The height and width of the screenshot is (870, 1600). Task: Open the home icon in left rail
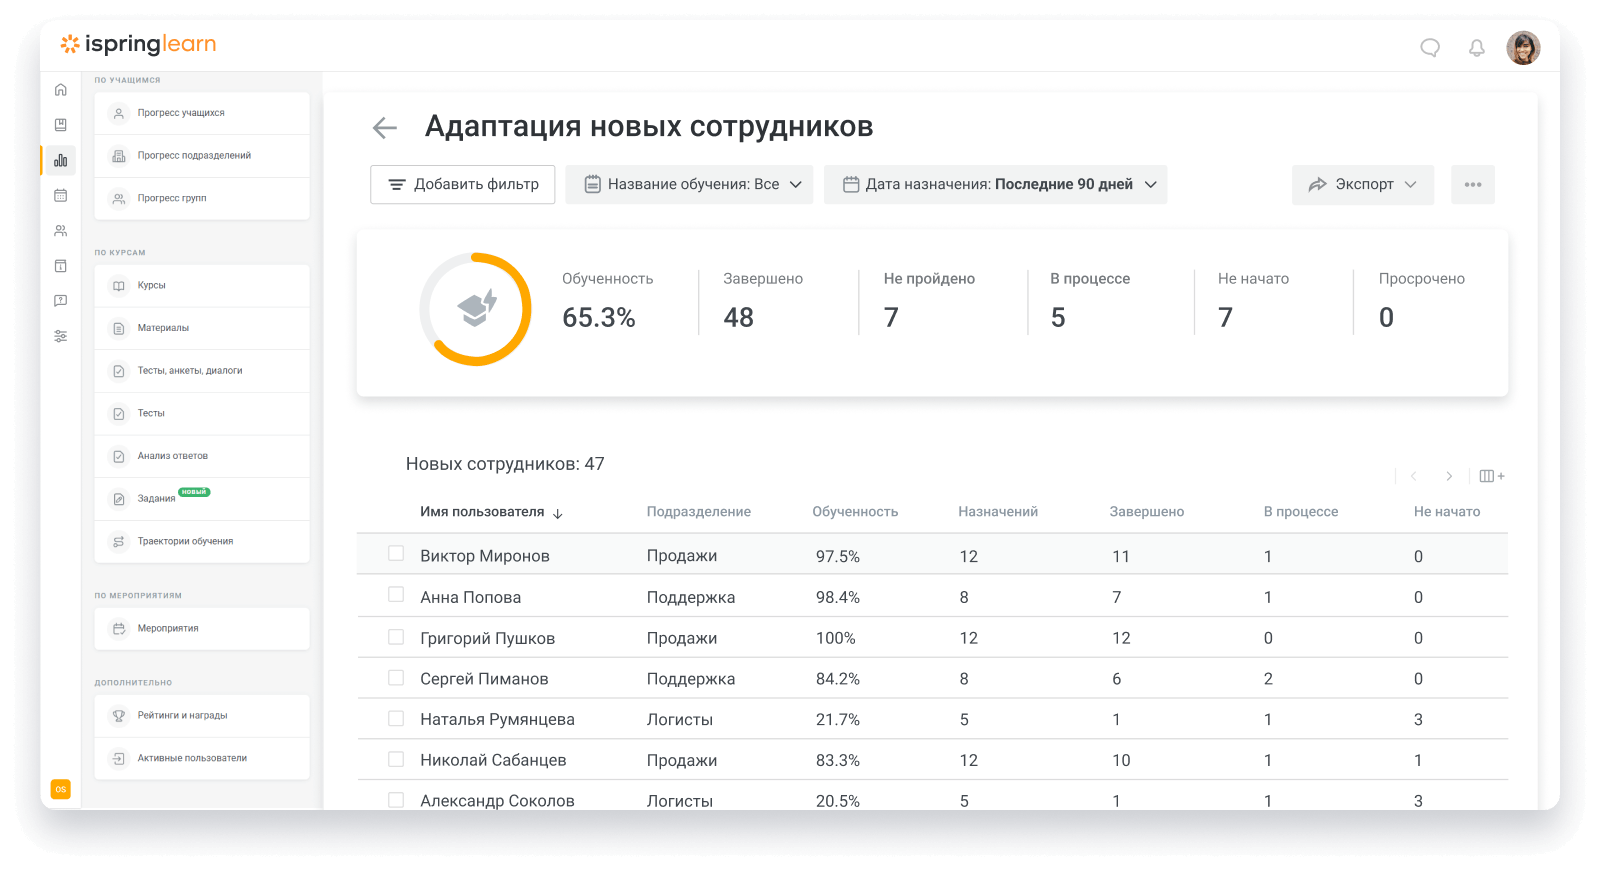pos(61,90)
